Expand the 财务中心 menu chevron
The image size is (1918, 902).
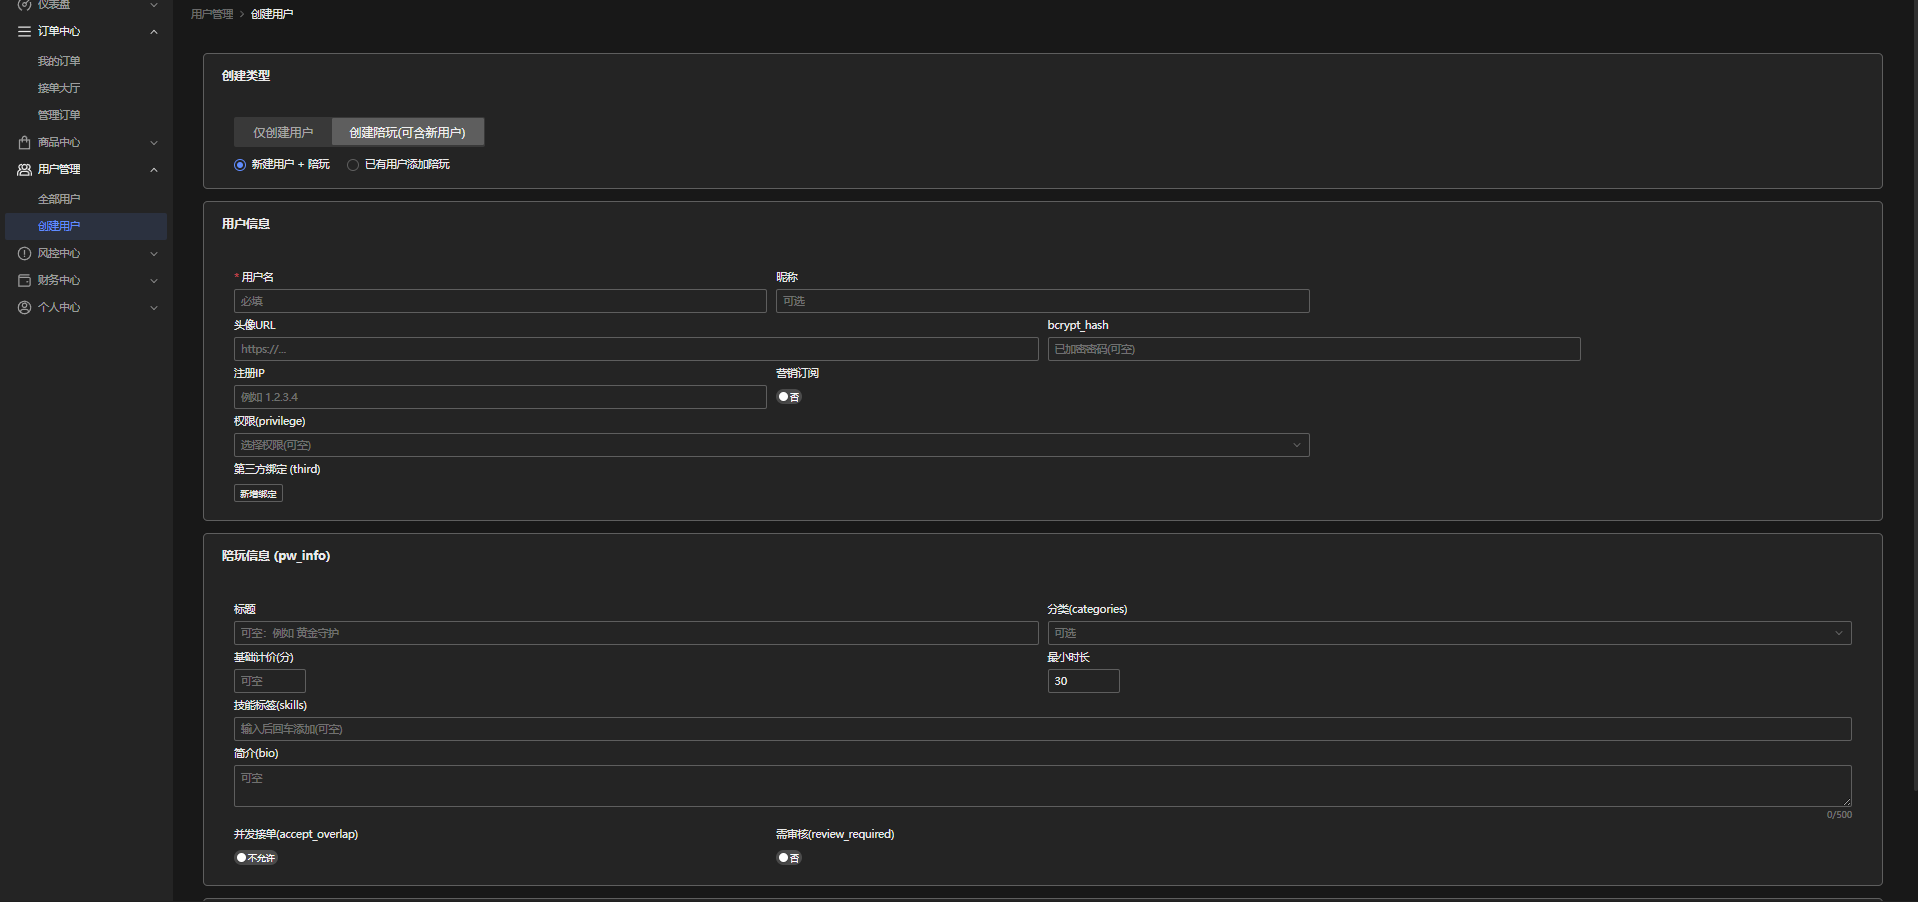click(154, 281)
